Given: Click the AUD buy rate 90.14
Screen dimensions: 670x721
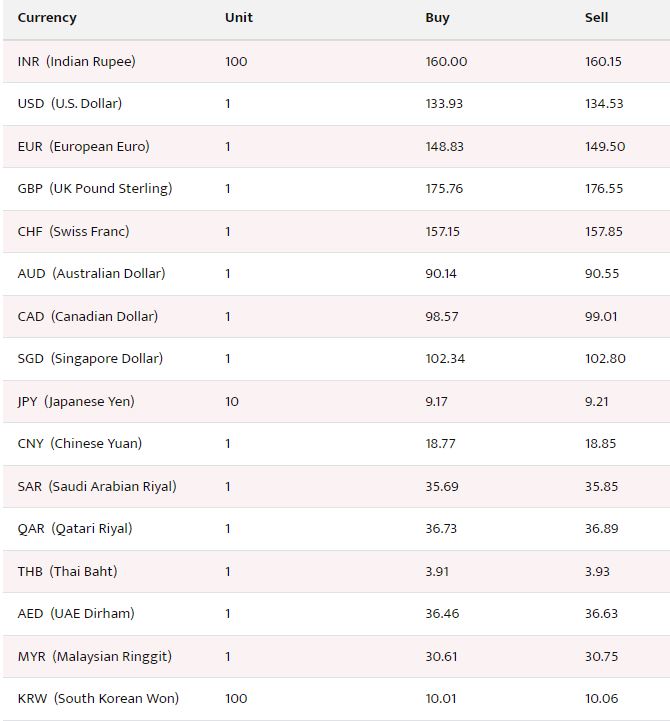Looking at the screenshot, I should 441,274.
